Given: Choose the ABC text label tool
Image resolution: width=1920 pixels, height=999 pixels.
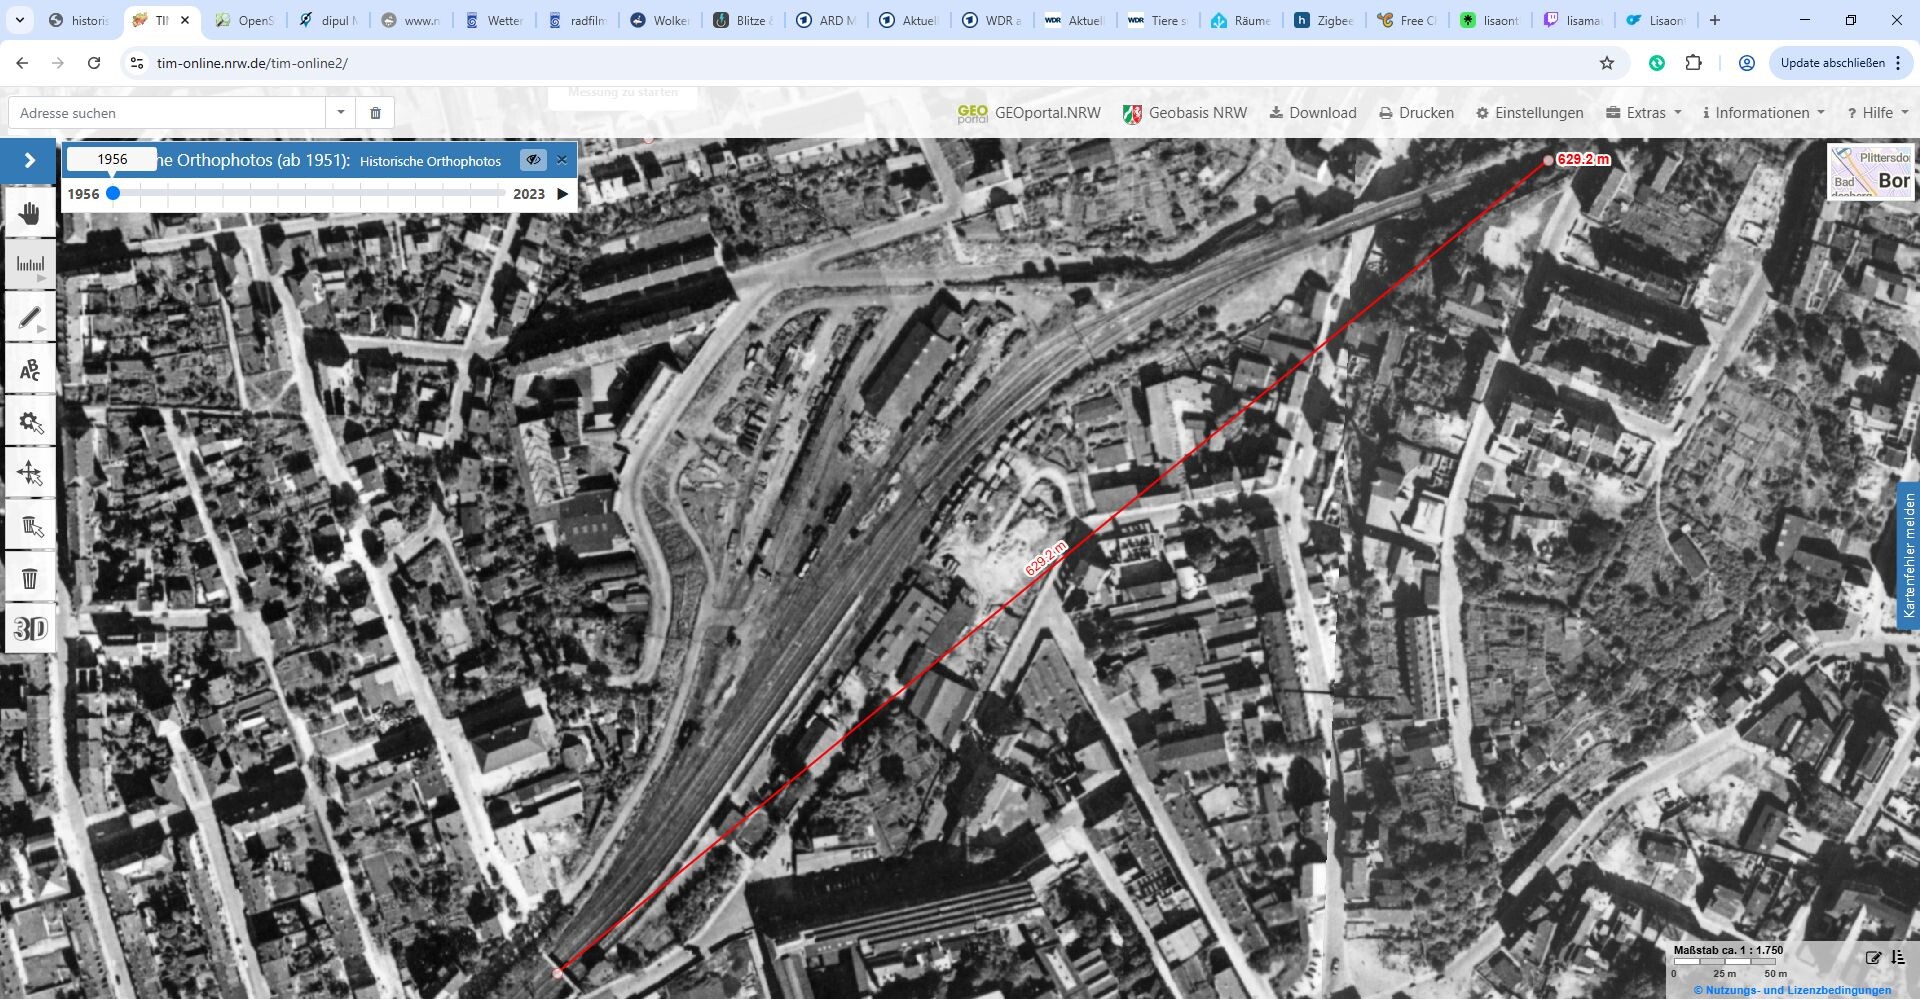Looking at the screenshot, I should pos(30,370).
